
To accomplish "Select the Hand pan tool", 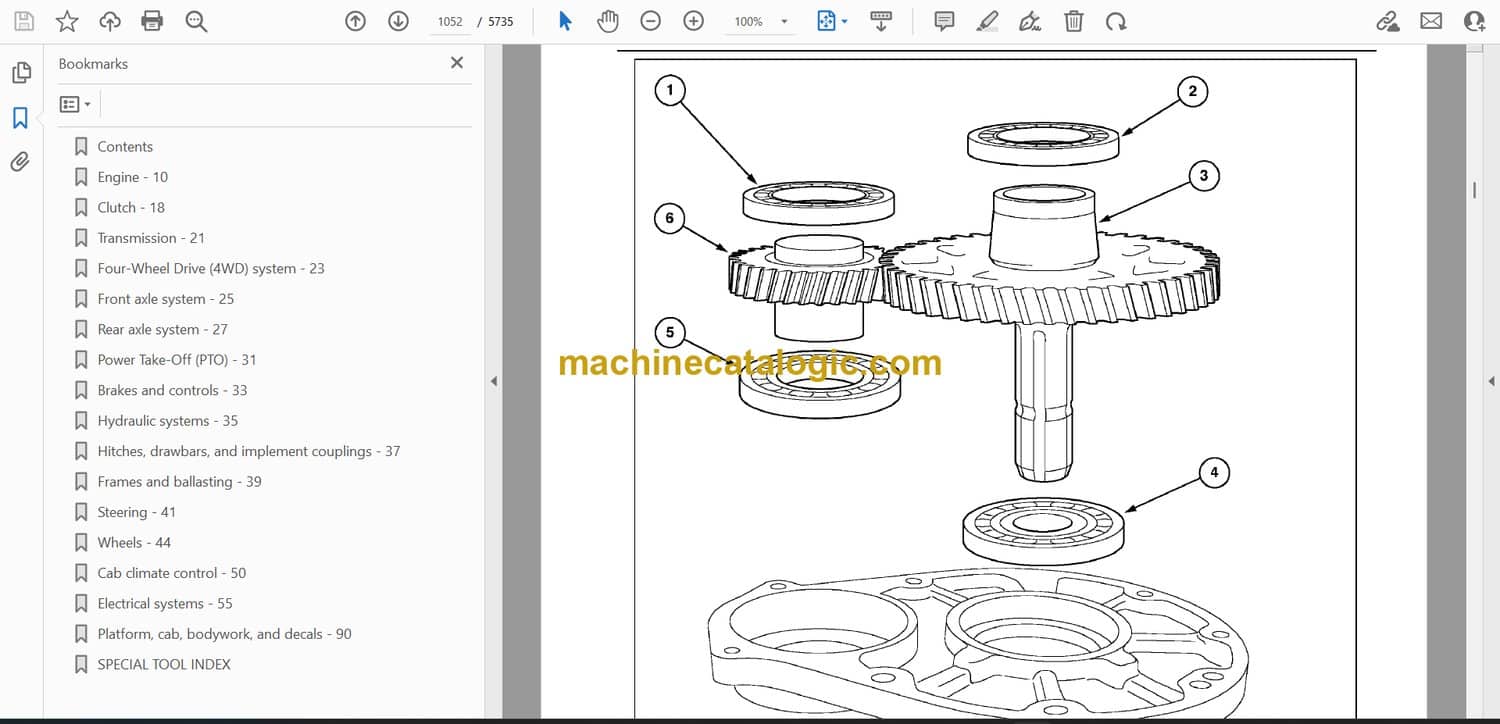I will click(607, 21).
